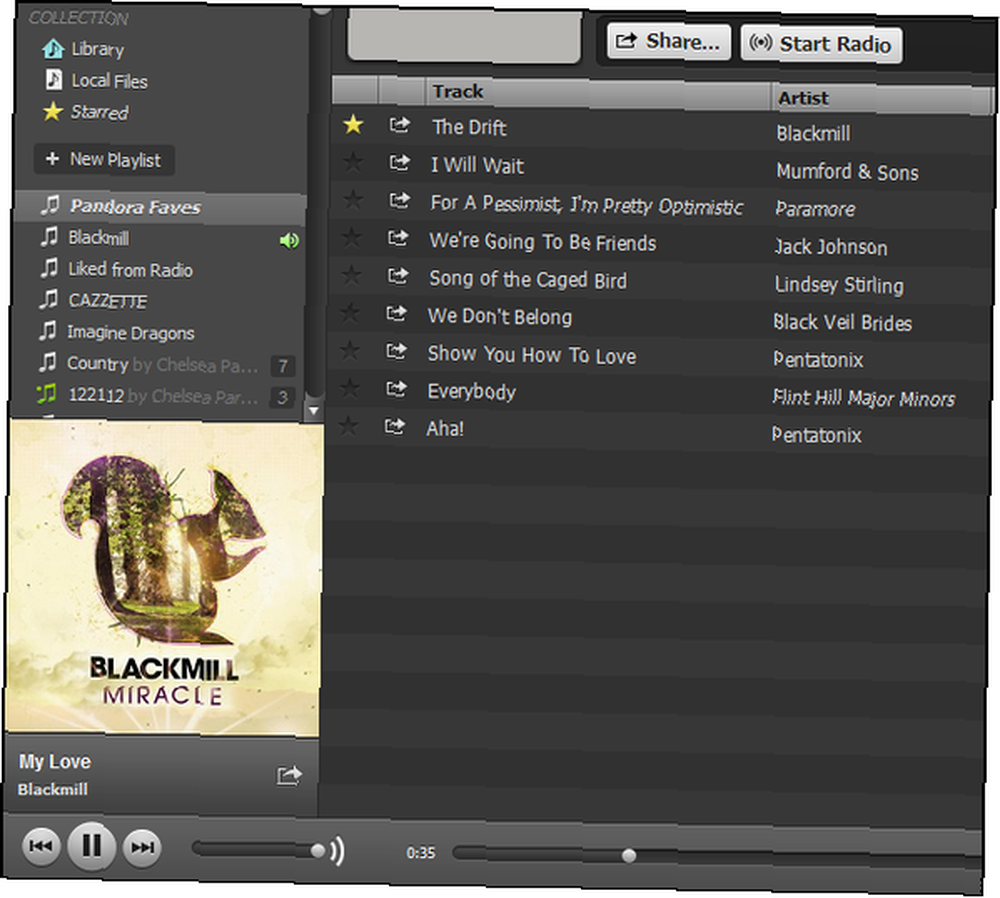Image resolution: width=1000 pixels, height=898 pixels.
Task: Click Start Radio
Action: [x=821, y=44]
